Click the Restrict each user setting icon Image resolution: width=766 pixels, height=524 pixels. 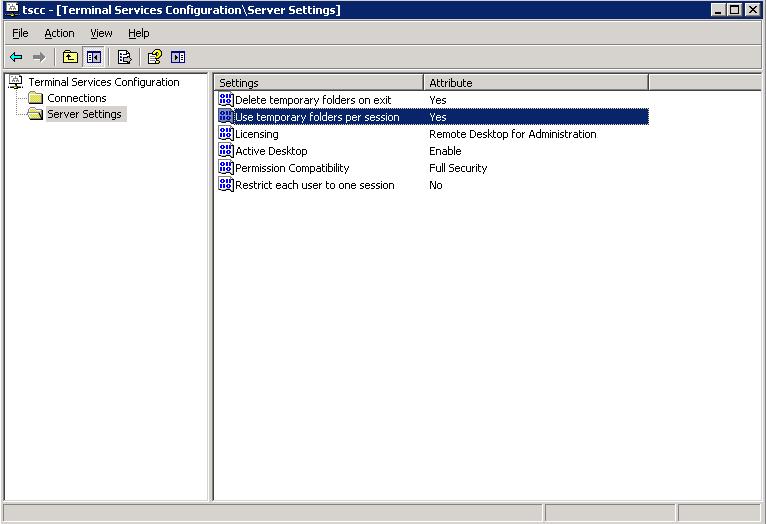pyautogui.click(x=226, y=185)
